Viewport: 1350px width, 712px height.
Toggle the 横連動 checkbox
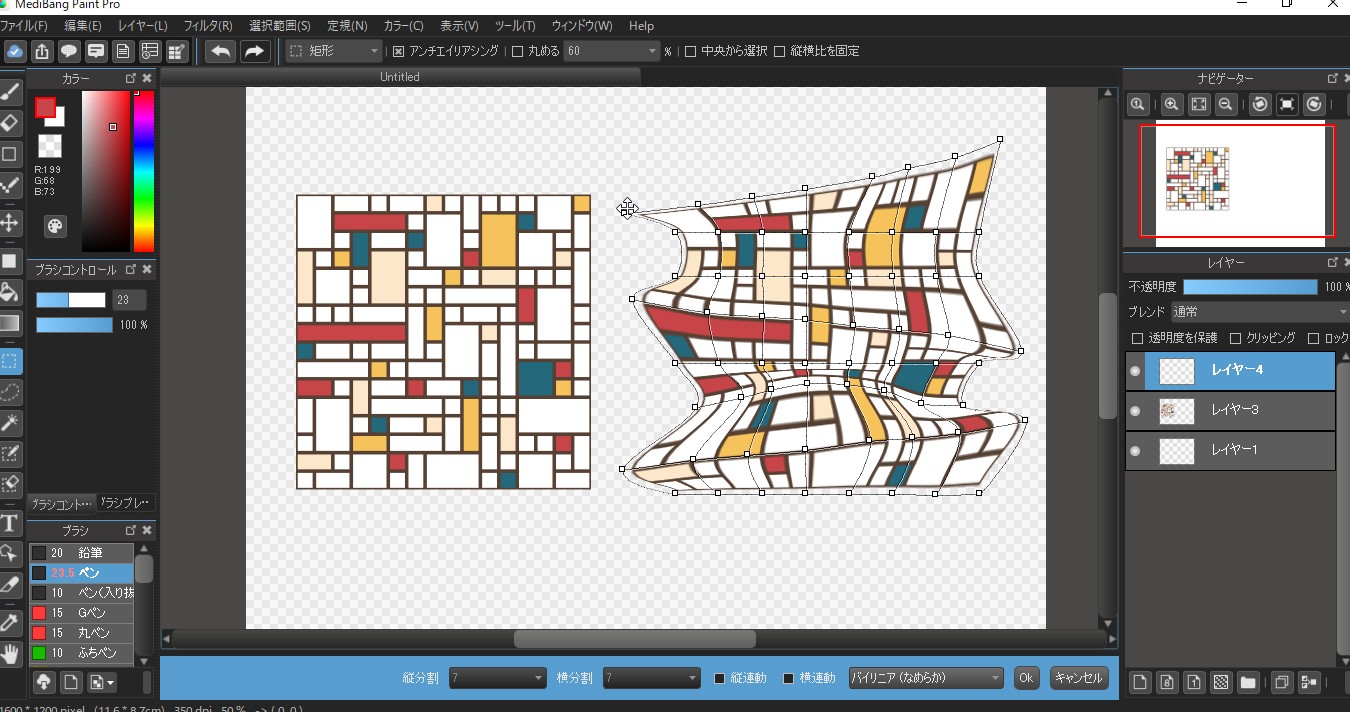pyautogui.click(x=788, y=678)
